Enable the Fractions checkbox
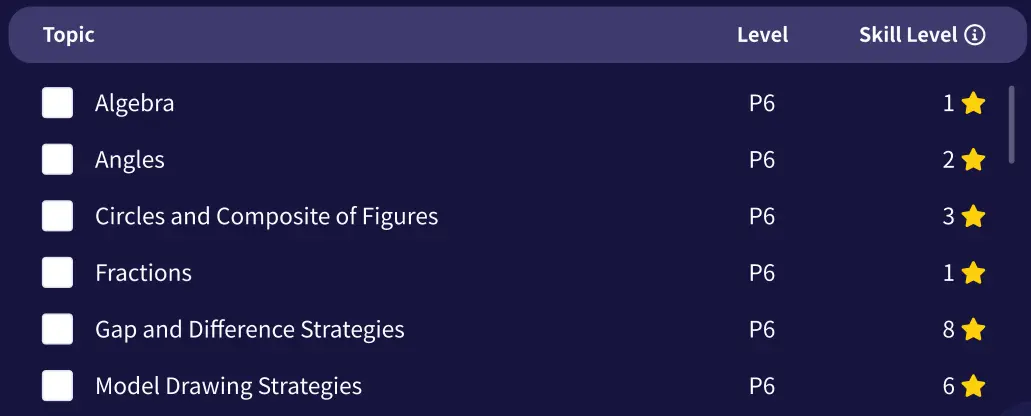1031x416 pixels. coord(57,273)
